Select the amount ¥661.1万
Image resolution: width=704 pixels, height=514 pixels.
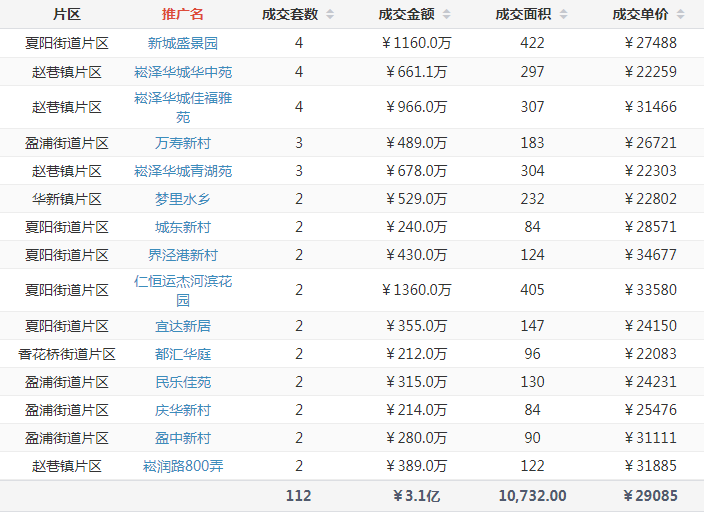point(416,72)
